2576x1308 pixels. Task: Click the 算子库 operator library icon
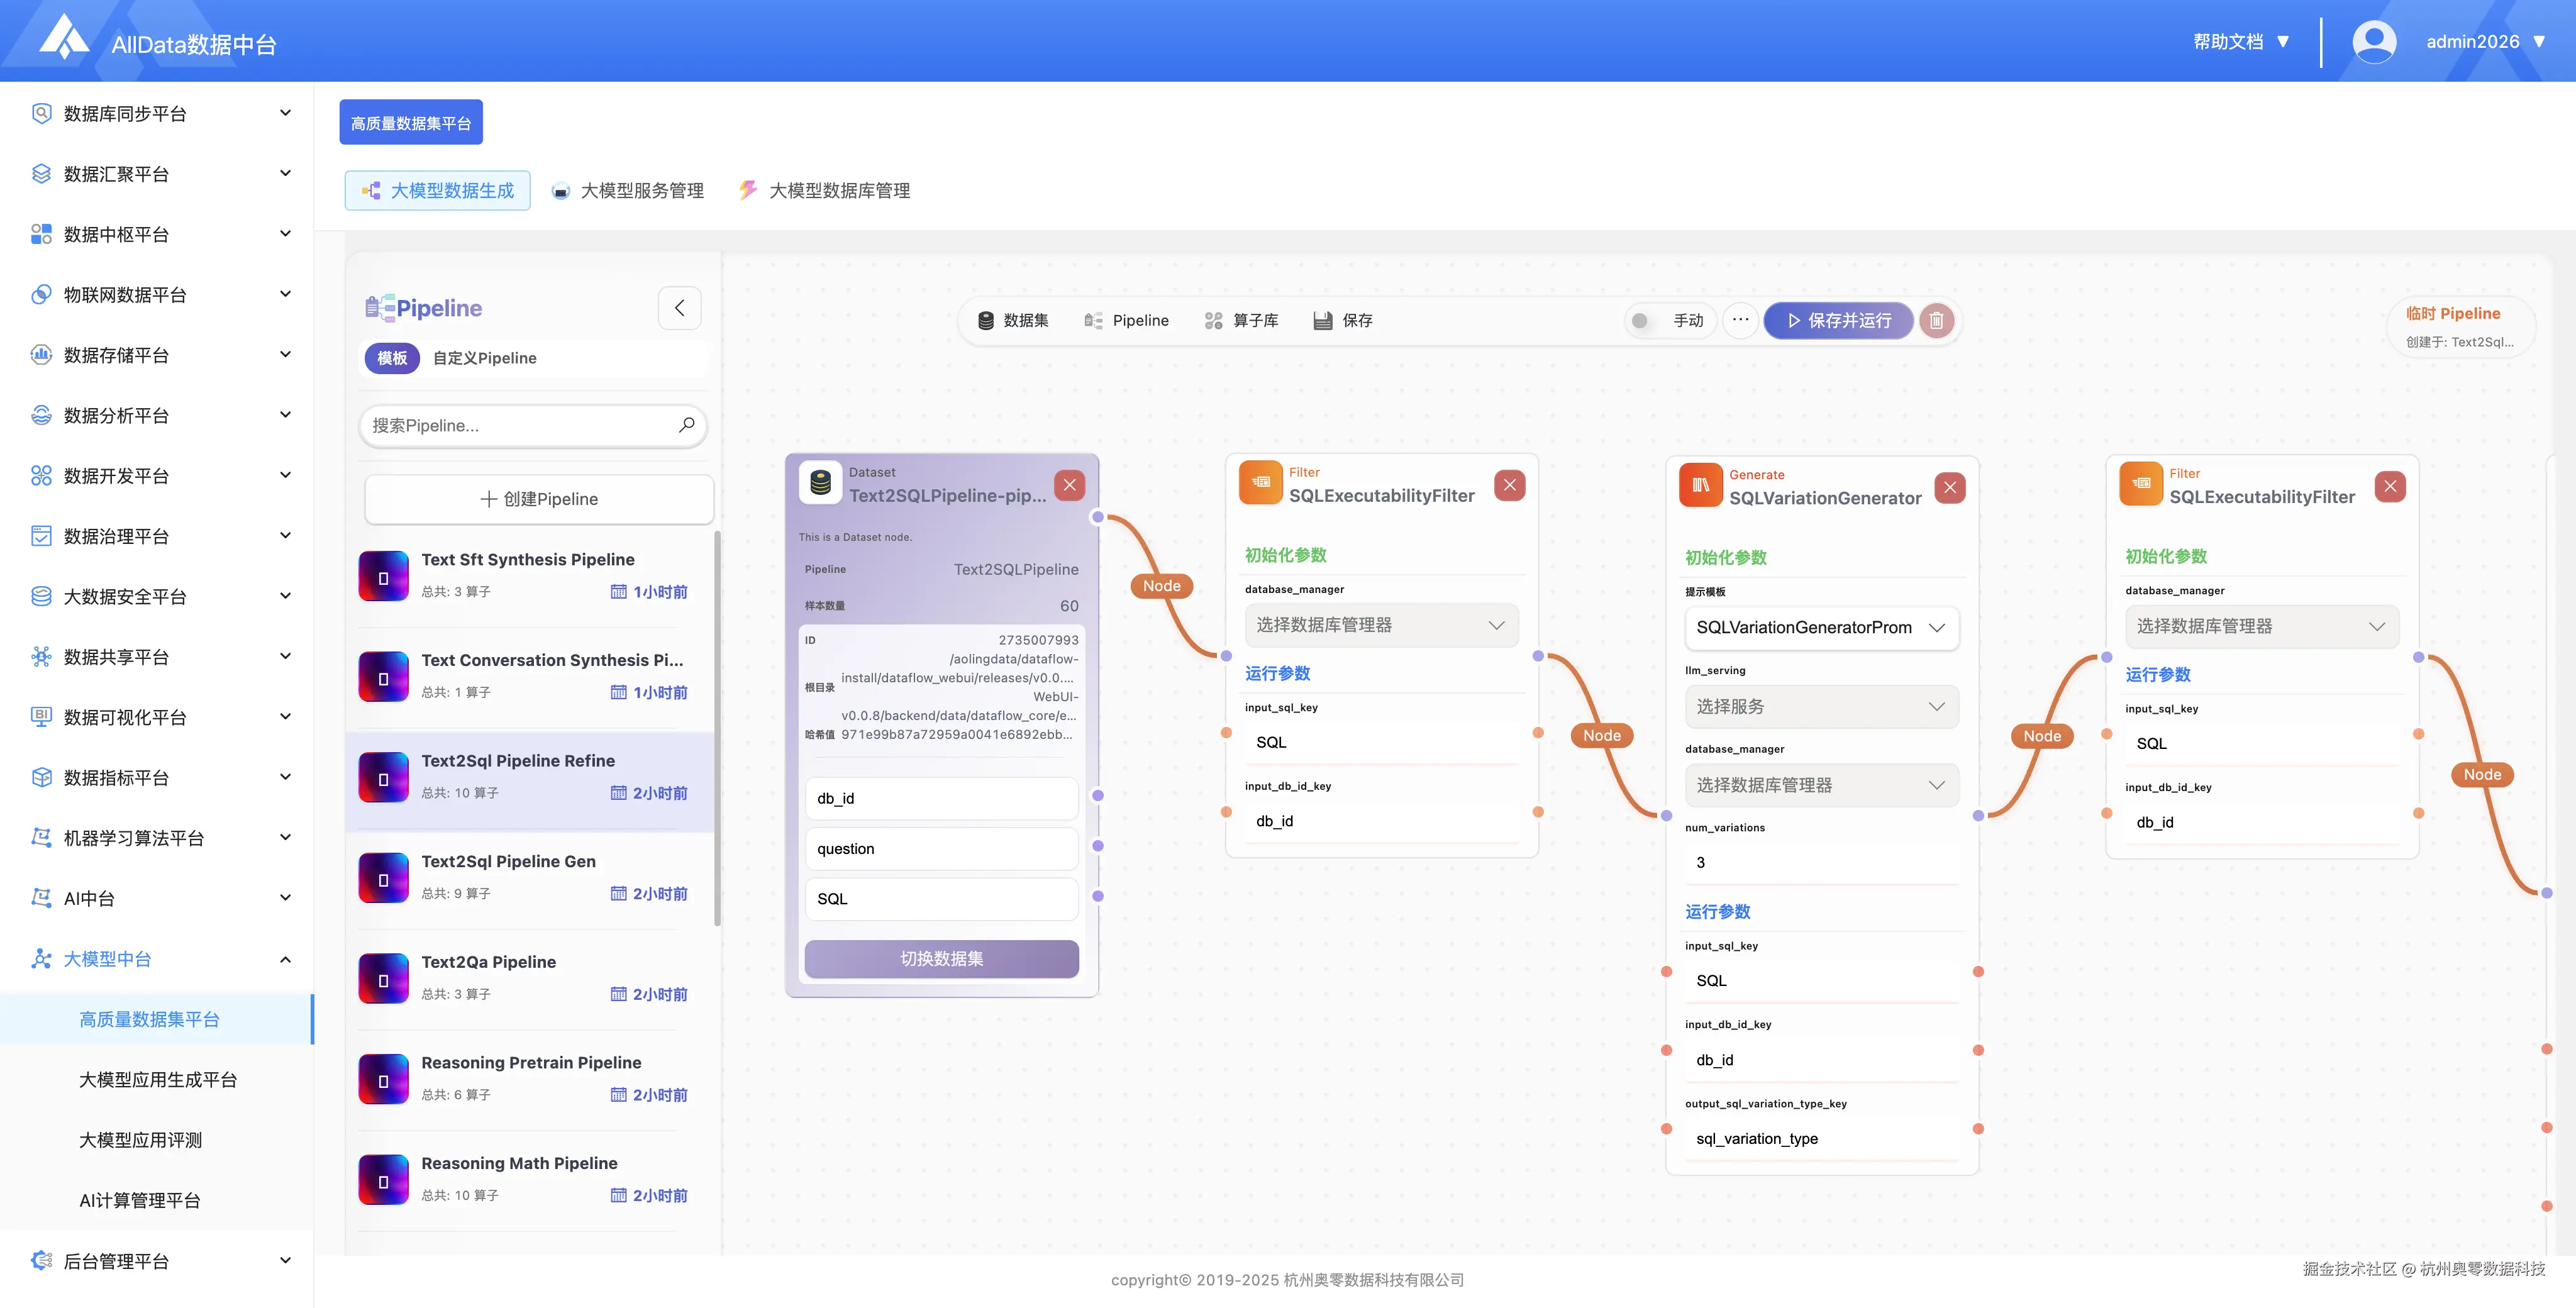[1213, 321]
